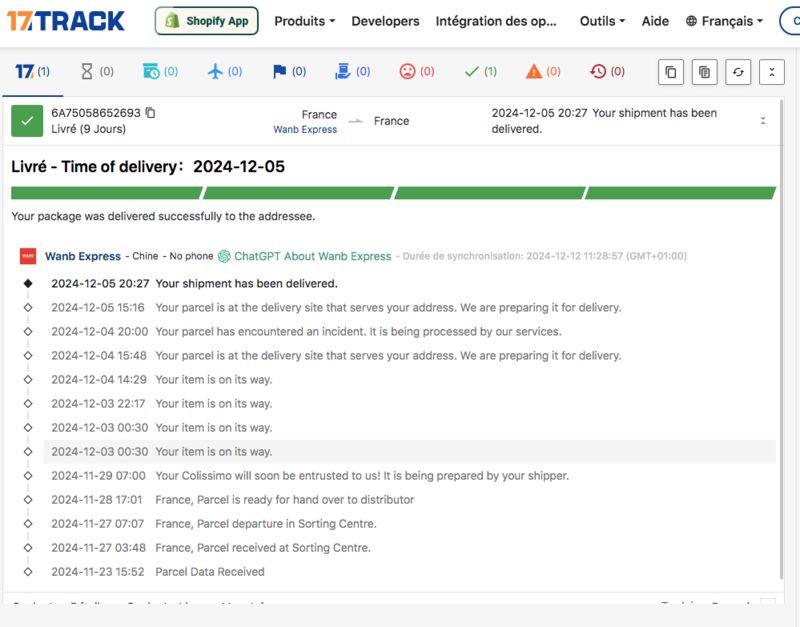Viewport: 800px width, 627px height.
Task: Click the synchronisation time 2024-12-12 11:28:57 text
Action: pyautogui.click(x=574, y=256)
